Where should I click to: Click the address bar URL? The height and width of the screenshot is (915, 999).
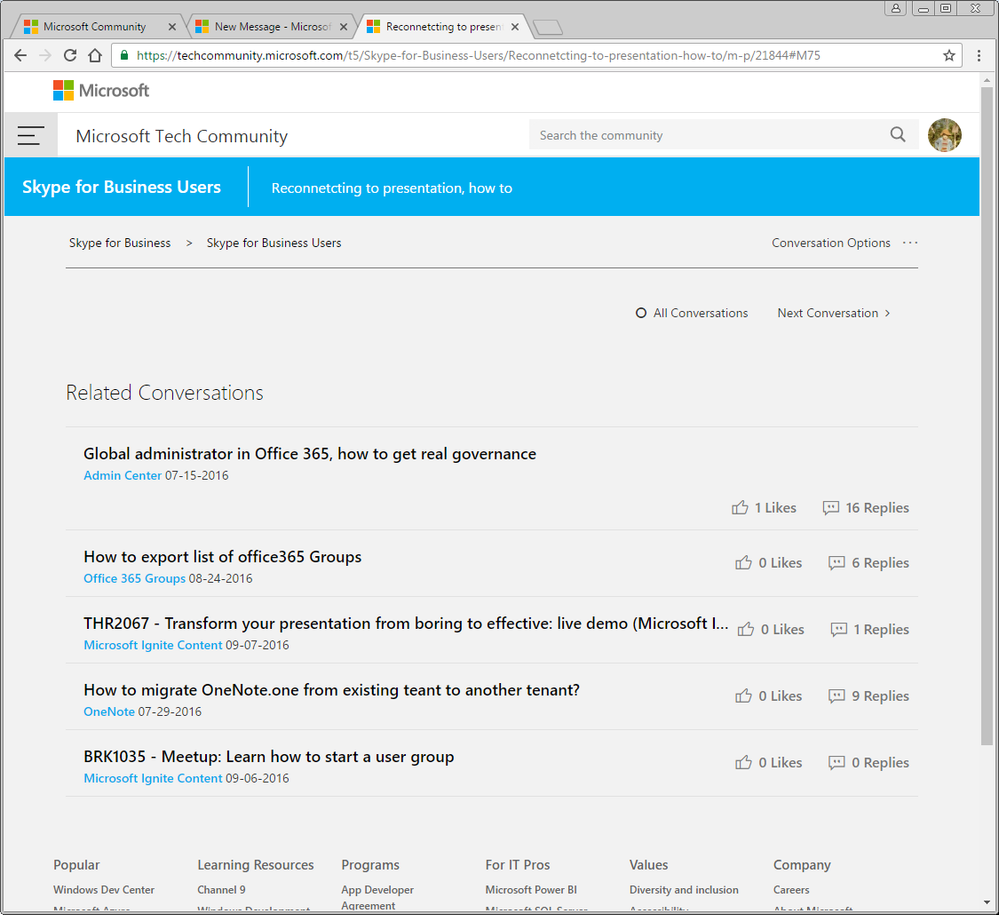[478, 55]
